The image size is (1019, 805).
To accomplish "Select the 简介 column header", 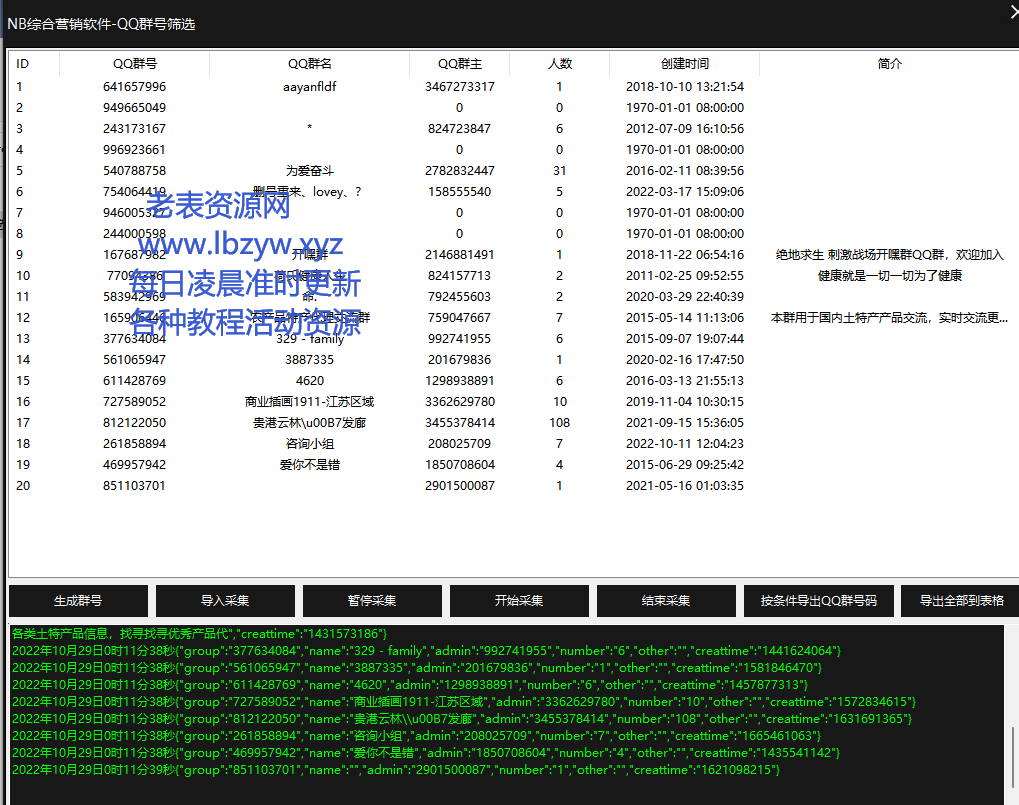I will tap(889, 64).
